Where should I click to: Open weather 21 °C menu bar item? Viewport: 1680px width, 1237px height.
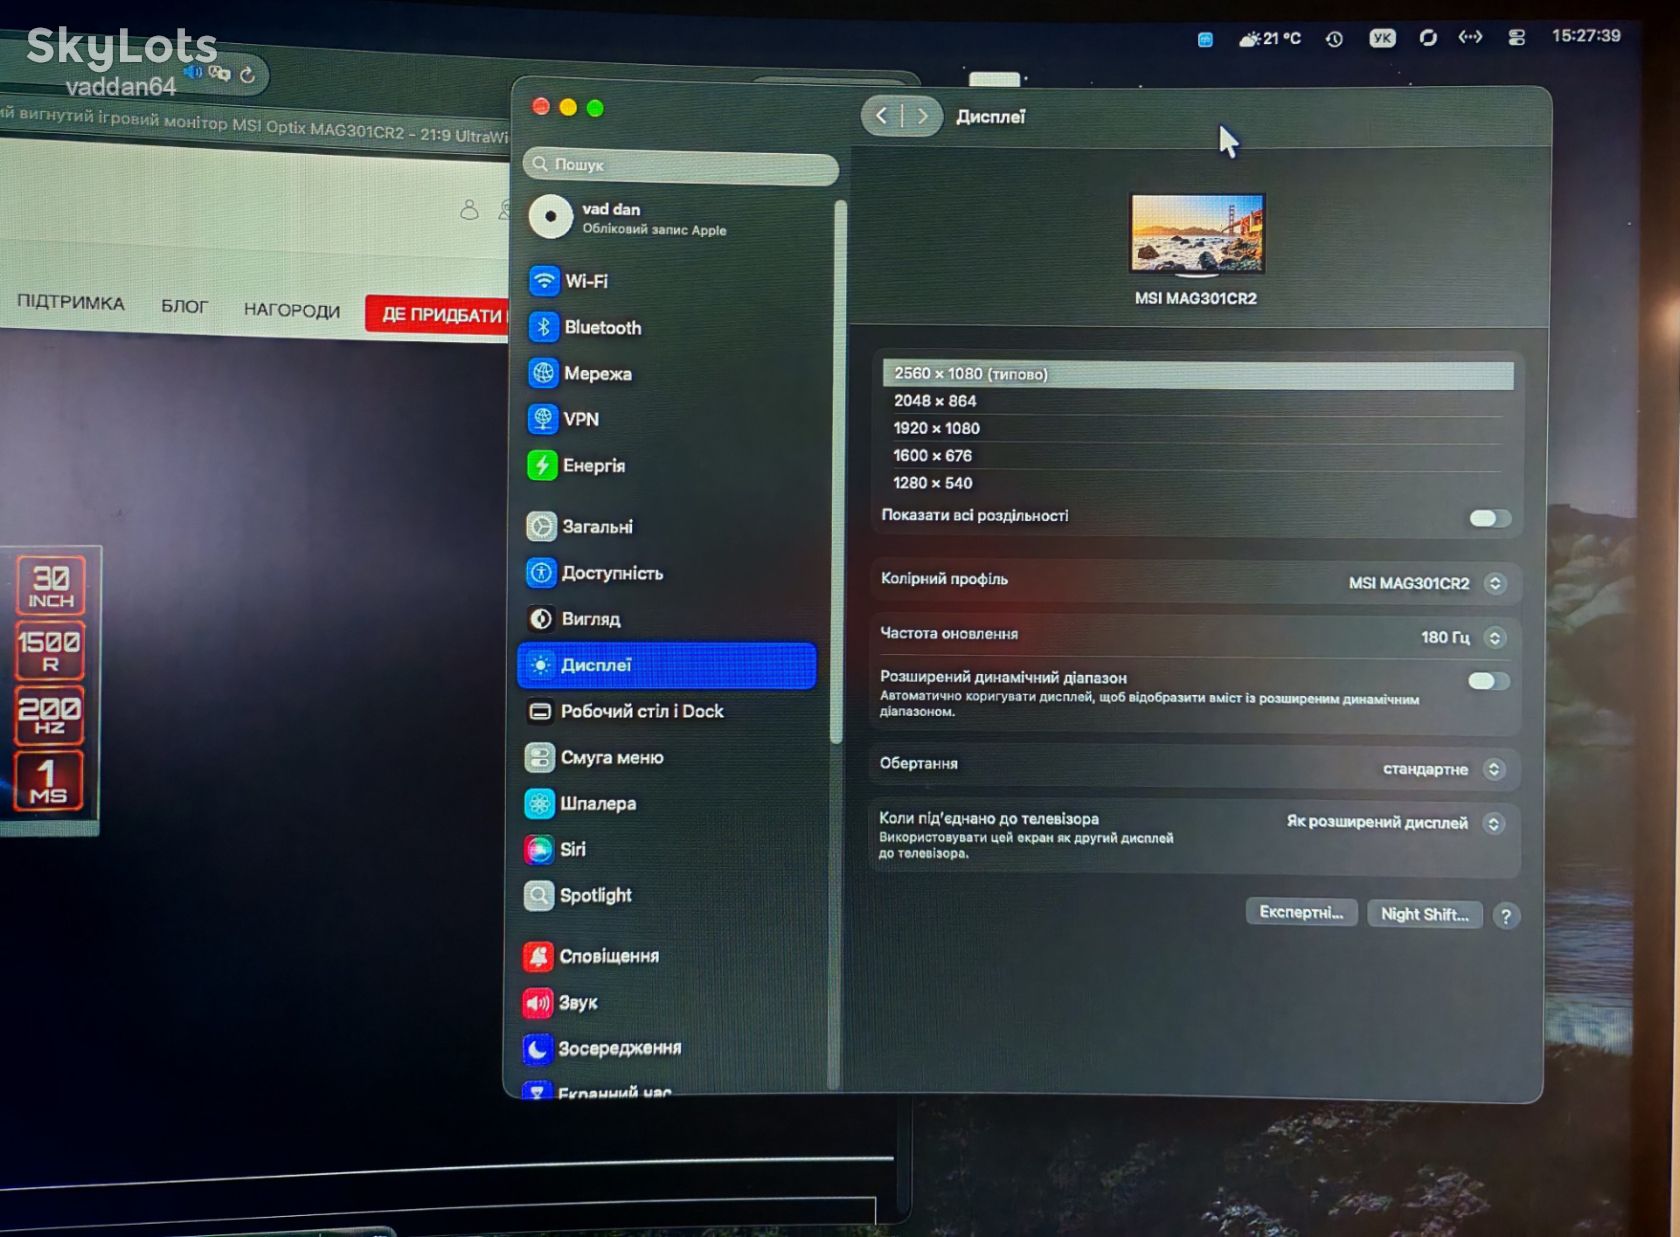[x=1269, y=39]
